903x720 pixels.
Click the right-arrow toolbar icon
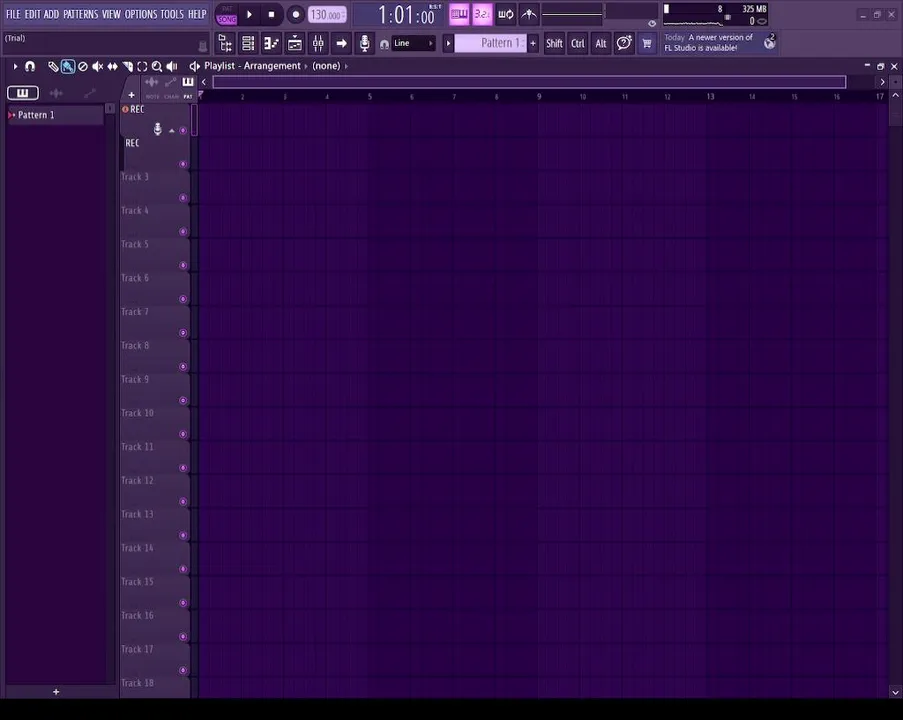pos(341,43)
